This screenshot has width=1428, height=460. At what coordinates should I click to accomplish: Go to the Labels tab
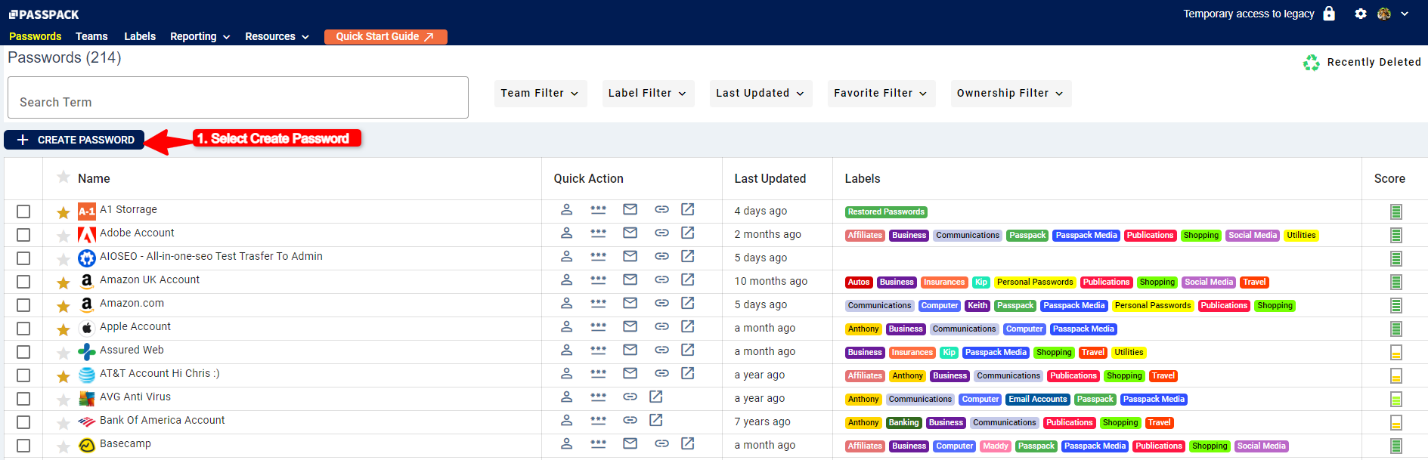pos(140,36)
